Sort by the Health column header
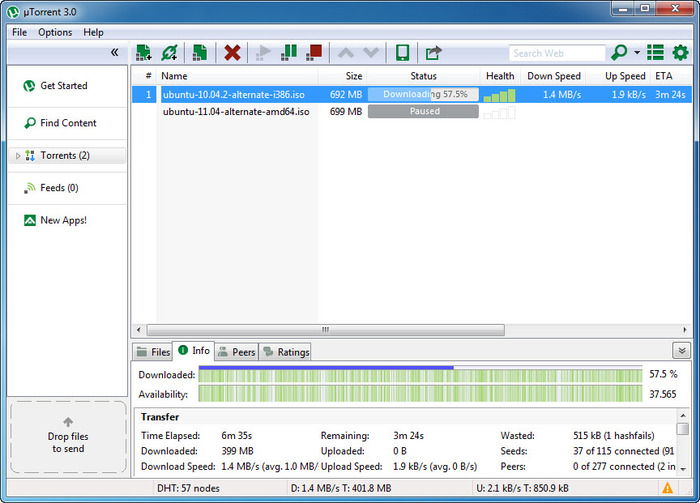The height and width of the screenshot is (503, 700). coord(500,76)
